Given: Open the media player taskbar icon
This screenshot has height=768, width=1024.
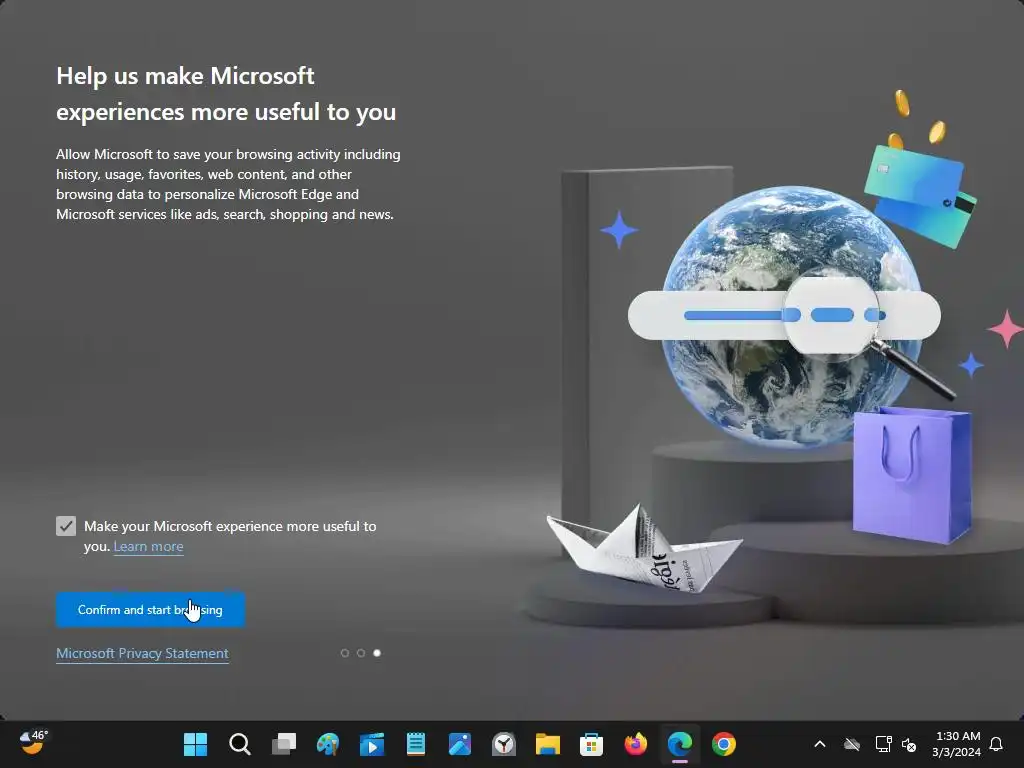Looking at the screenshot, I should coord(372,744).
